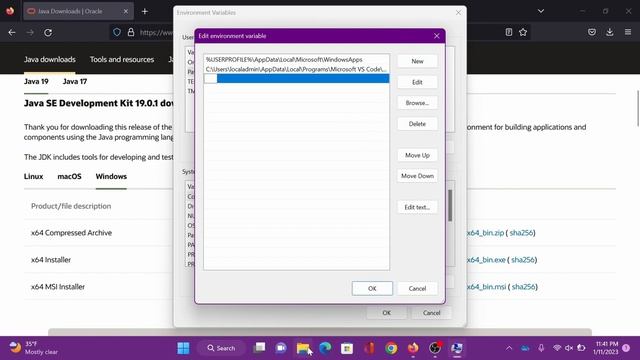
Task: Show hidden system tray icons
Action: point(509,348)
